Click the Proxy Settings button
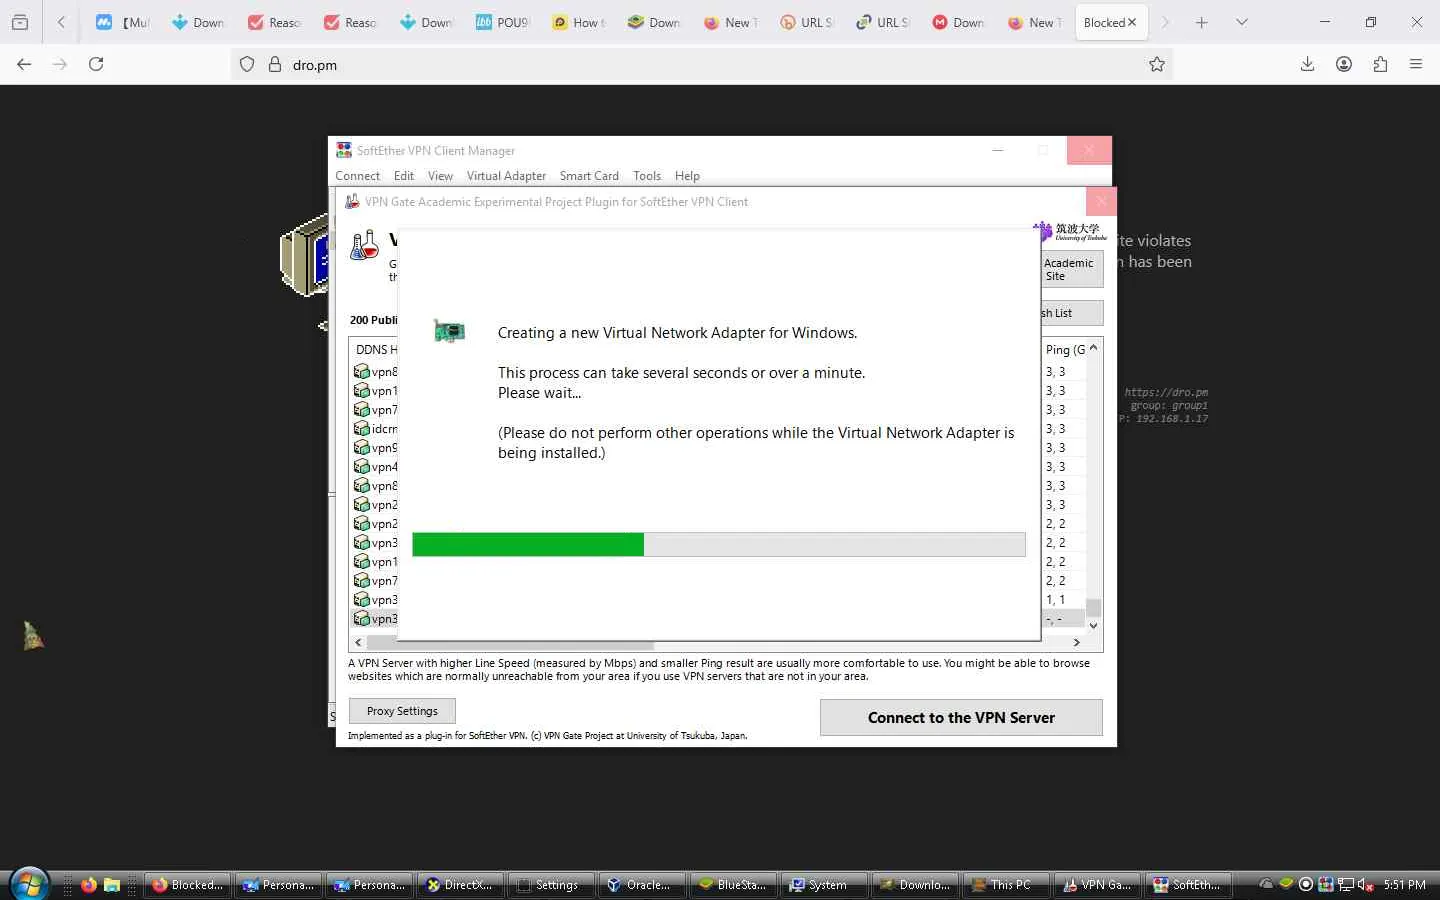The width and height of the screenshot is (1440, 900). [402, 711]
